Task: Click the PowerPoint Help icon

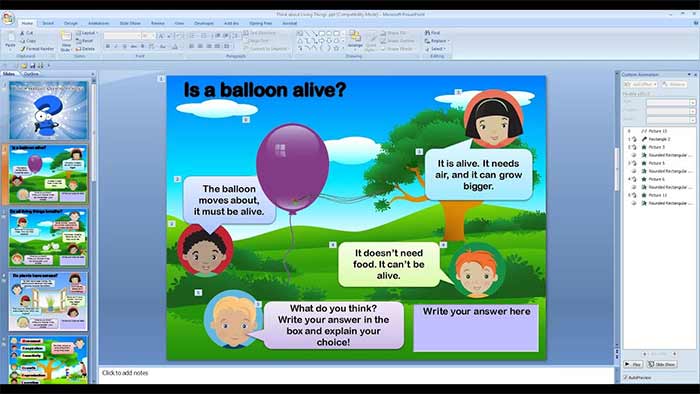Action: pos(696,23)
